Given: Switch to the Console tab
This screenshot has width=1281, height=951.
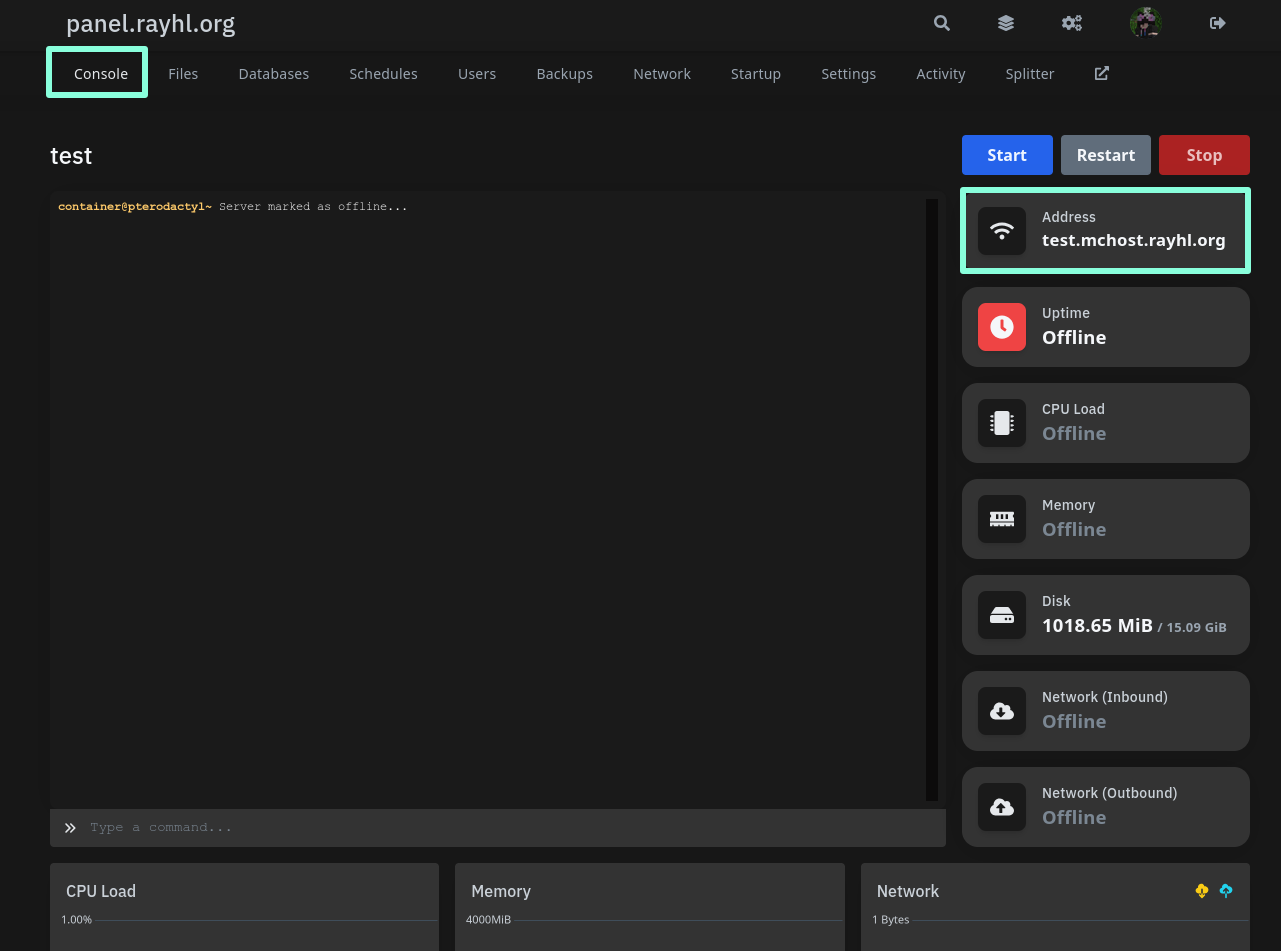Looking at the screenshot, I should [101, 74].
